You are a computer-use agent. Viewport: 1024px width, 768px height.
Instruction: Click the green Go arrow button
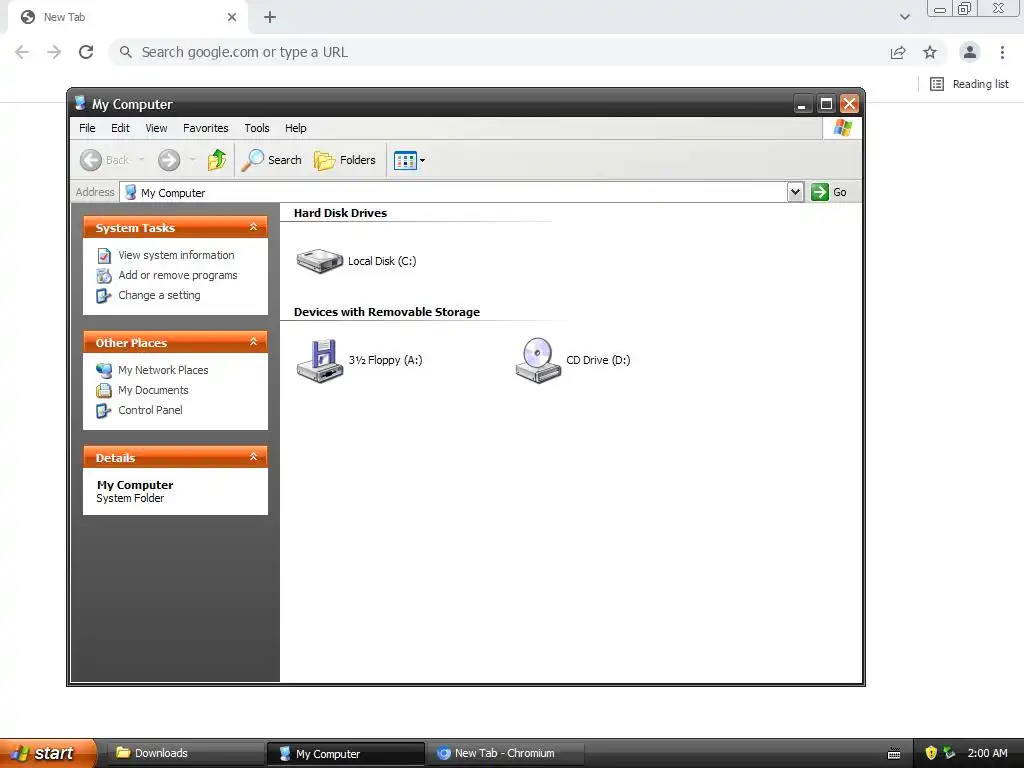pyautogui.click(x=820, y=192)
